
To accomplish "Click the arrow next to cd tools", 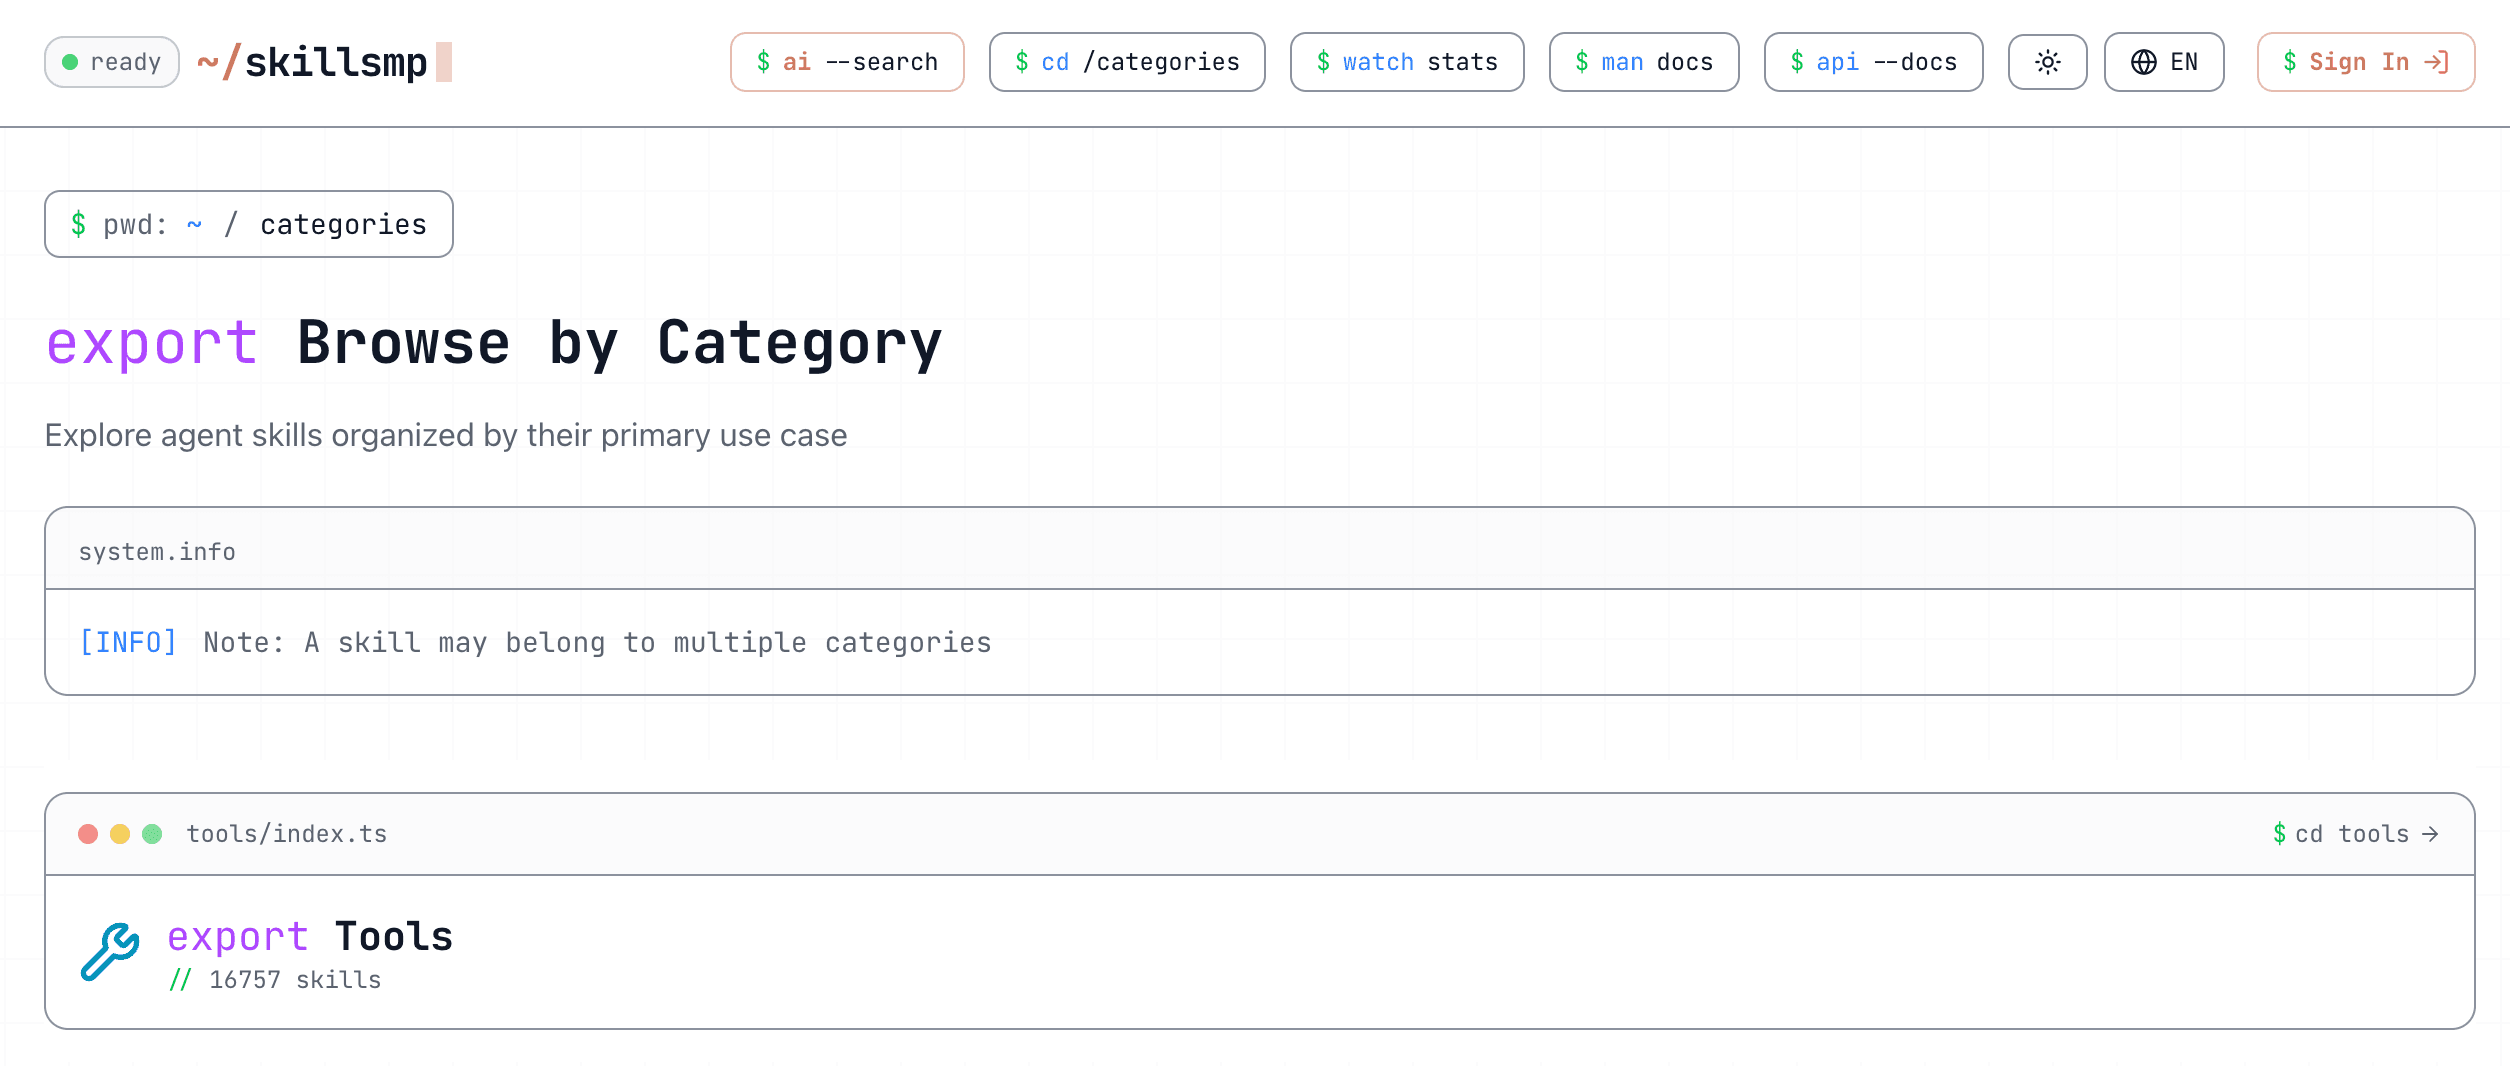I will pos(2430,834).
